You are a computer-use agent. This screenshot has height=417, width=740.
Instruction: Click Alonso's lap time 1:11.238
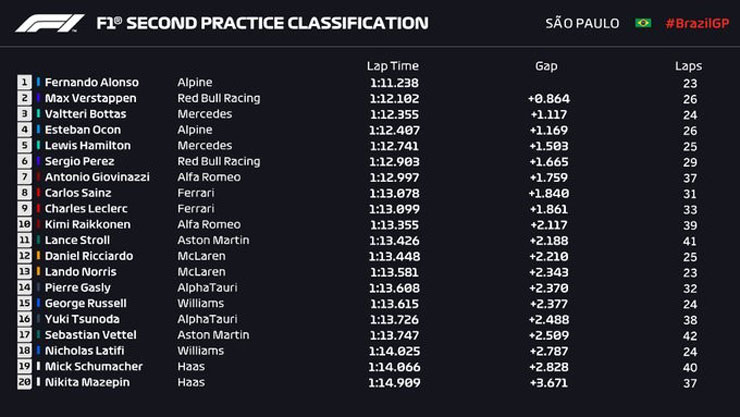coord(392,83)
